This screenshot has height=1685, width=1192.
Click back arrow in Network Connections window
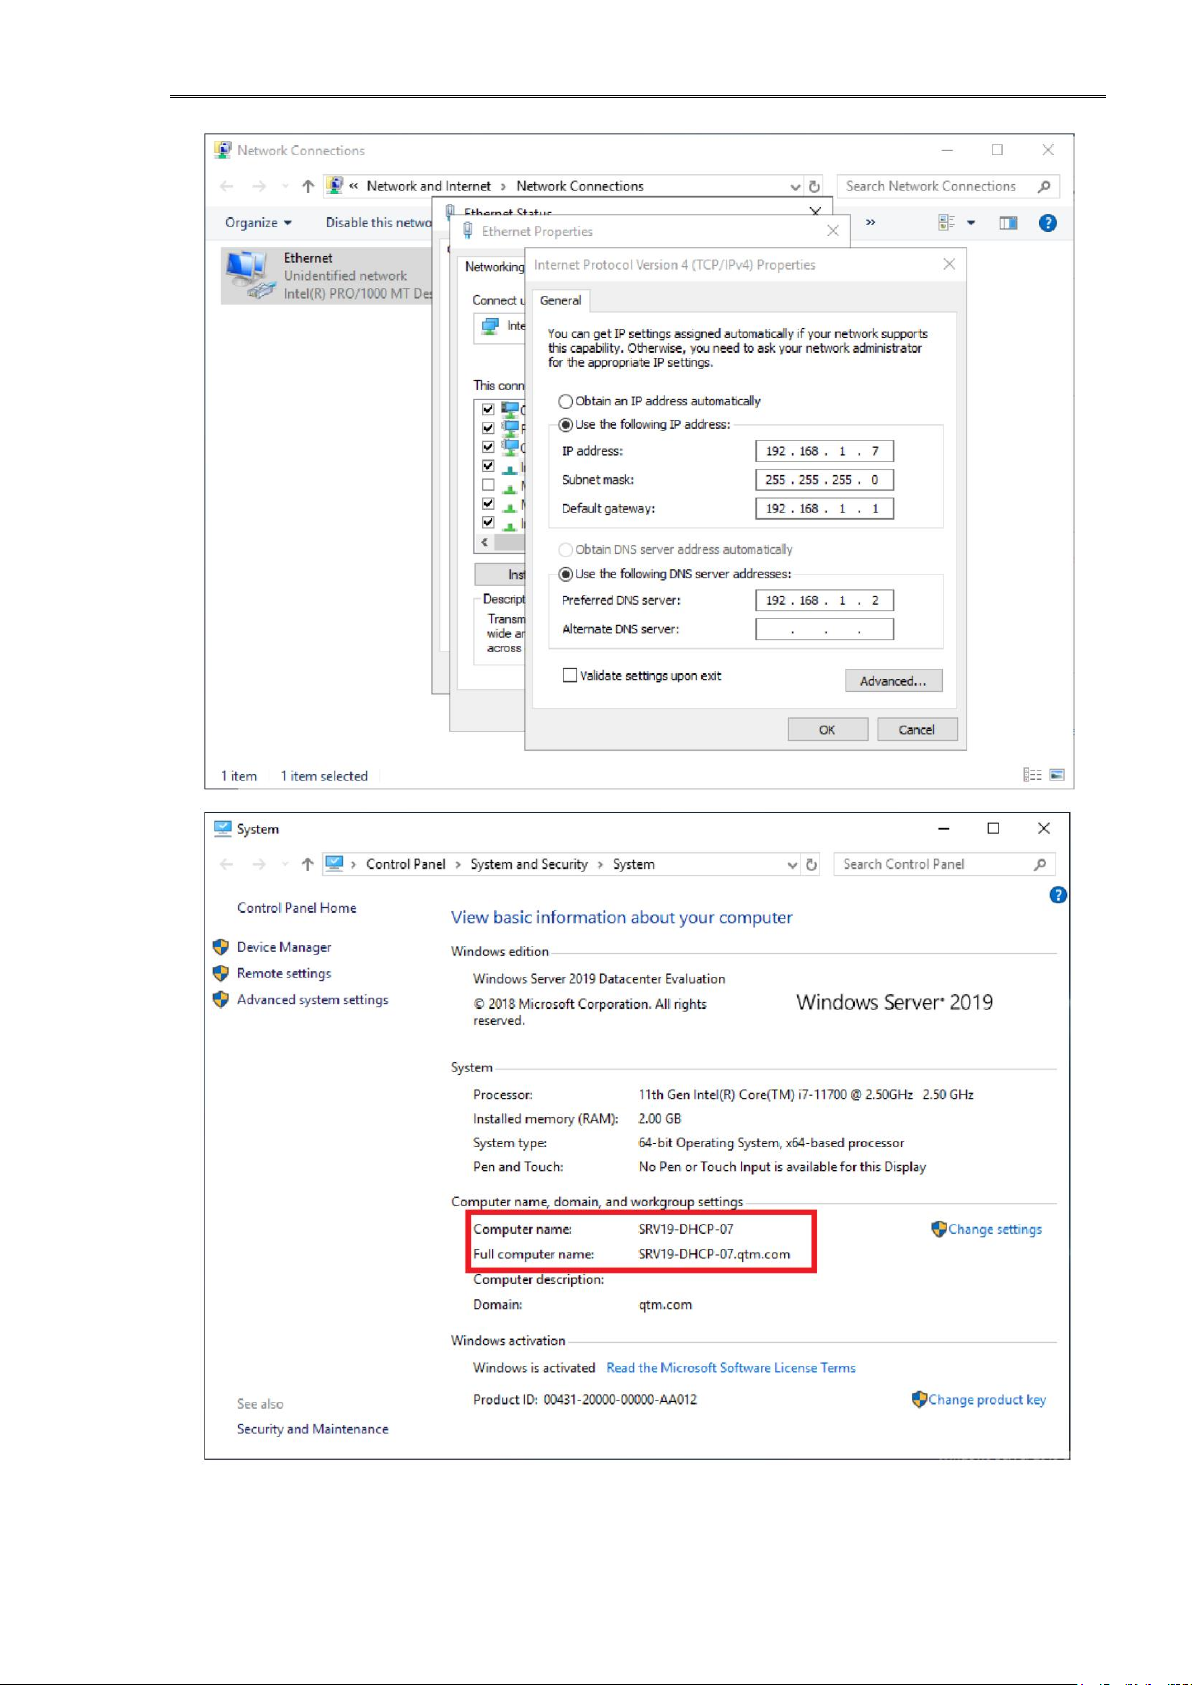[x=227, y=186]
